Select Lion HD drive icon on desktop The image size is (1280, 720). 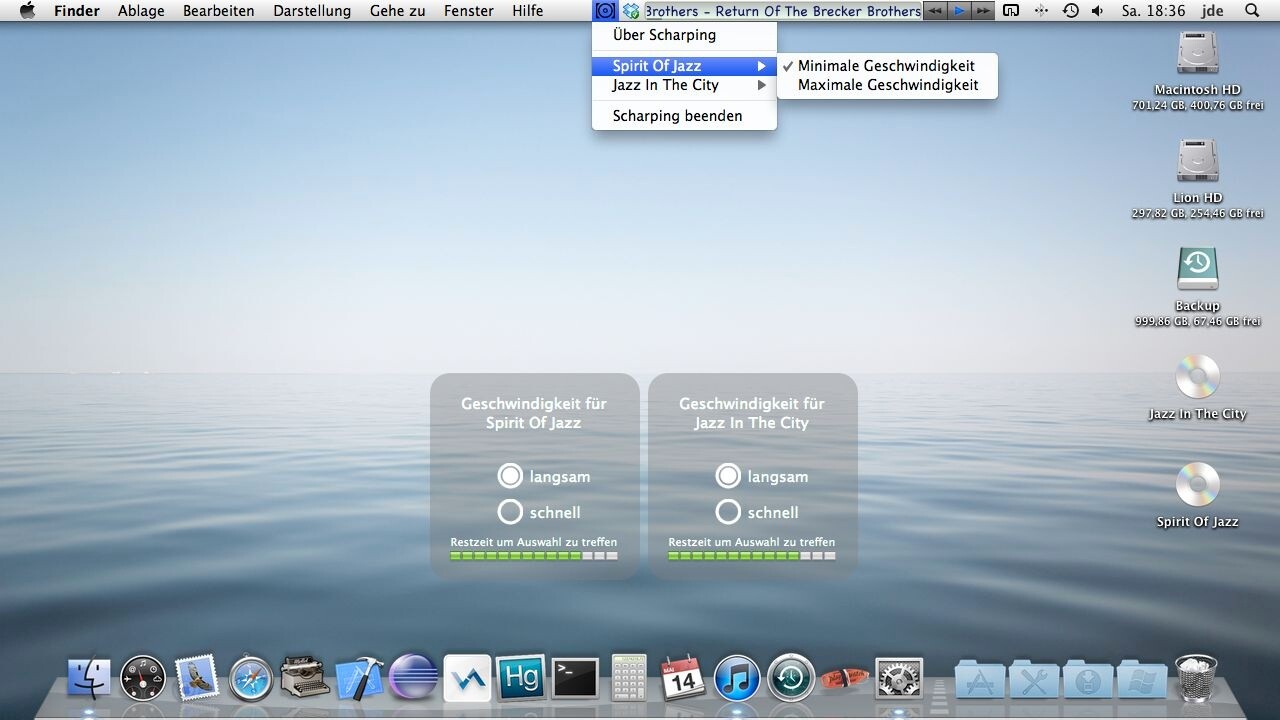pyautogui.click(x=1197, y=161)
